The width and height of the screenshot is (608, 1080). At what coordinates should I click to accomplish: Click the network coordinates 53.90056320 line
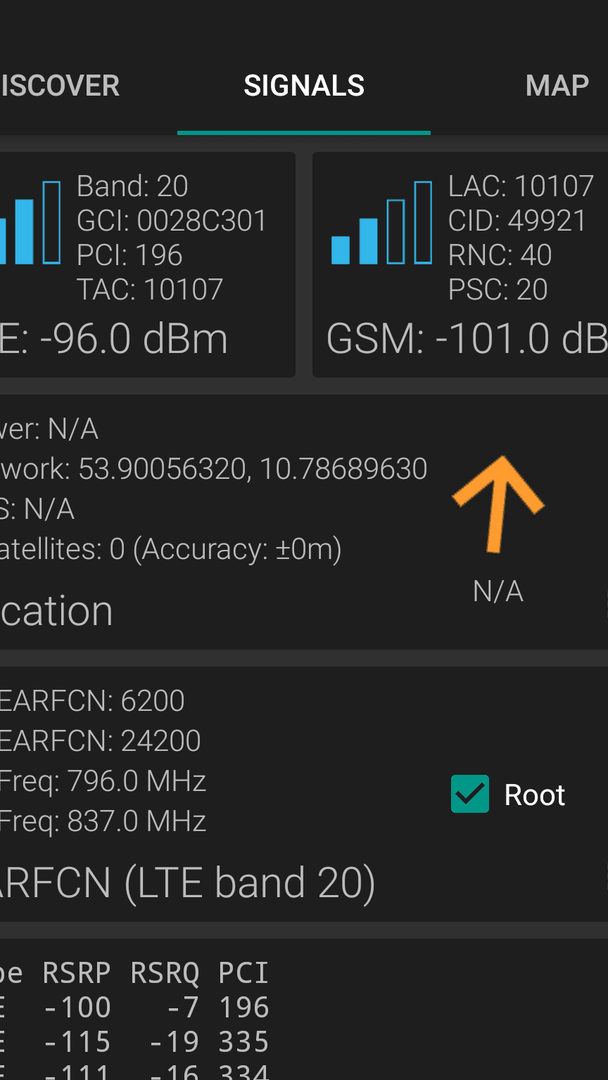pyautogui.click(x=213, y=469)
